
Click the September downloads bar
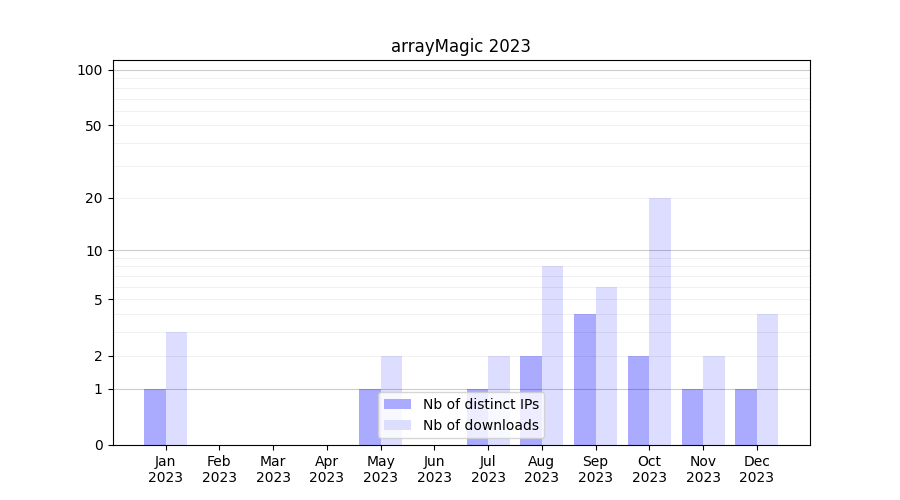(606, 366)
